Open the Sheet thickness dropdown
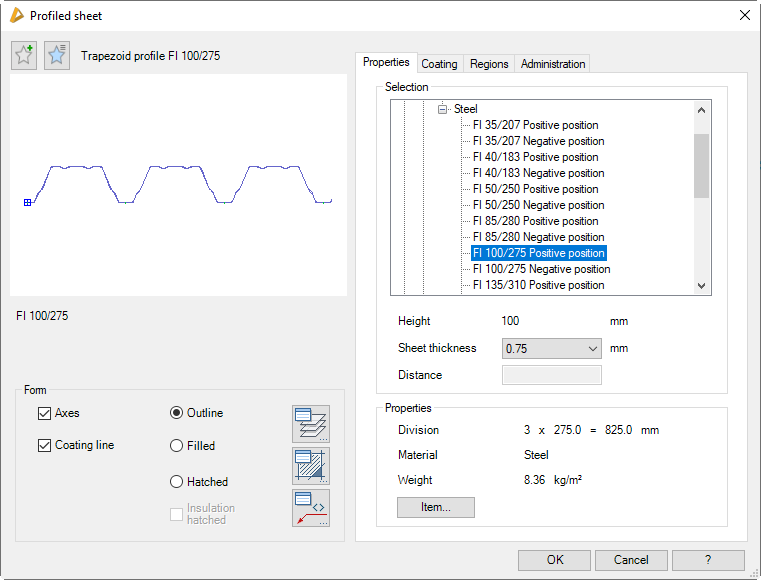Image resolution: width=761 pixels, height=580 pixels. pos(552,349)
